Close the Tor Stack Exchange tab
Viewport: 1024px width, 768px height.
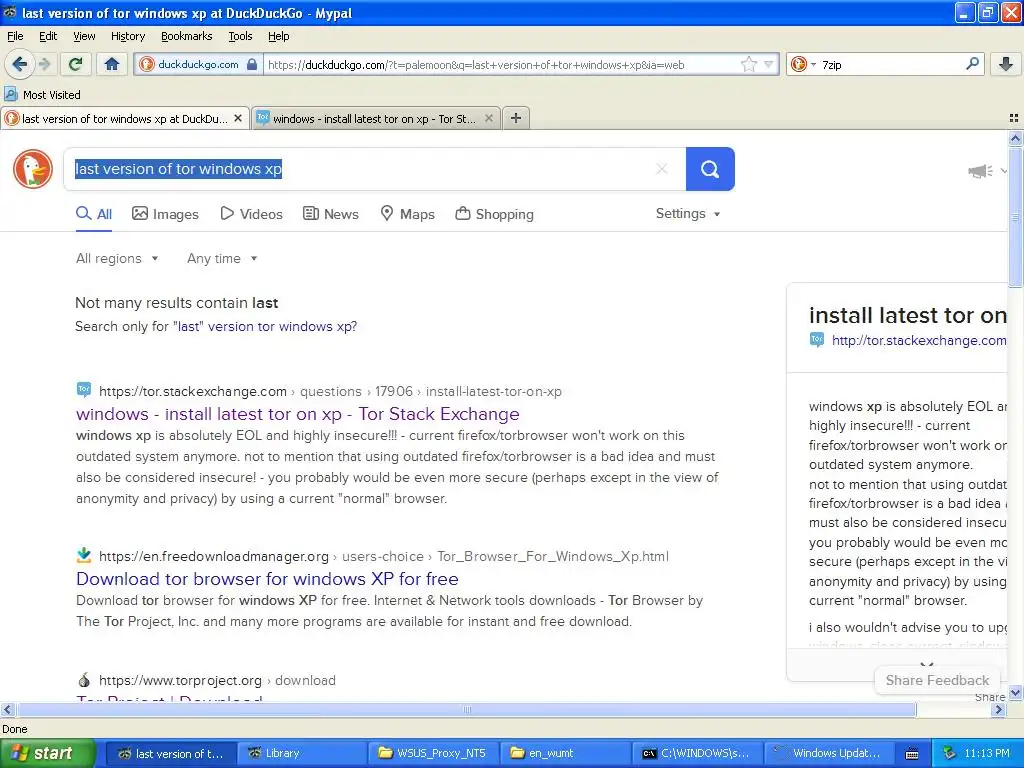tap(488, 119)
